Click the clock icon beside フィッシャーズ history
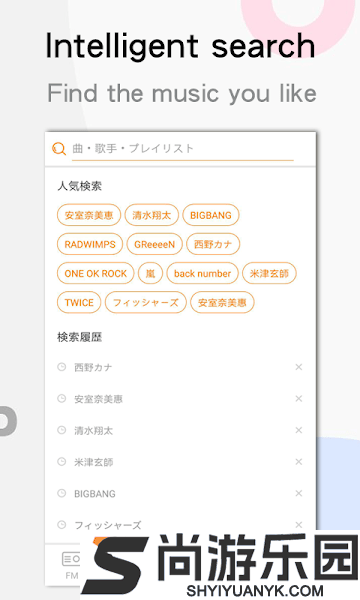 pyautogui.click(x=62, y=525)
